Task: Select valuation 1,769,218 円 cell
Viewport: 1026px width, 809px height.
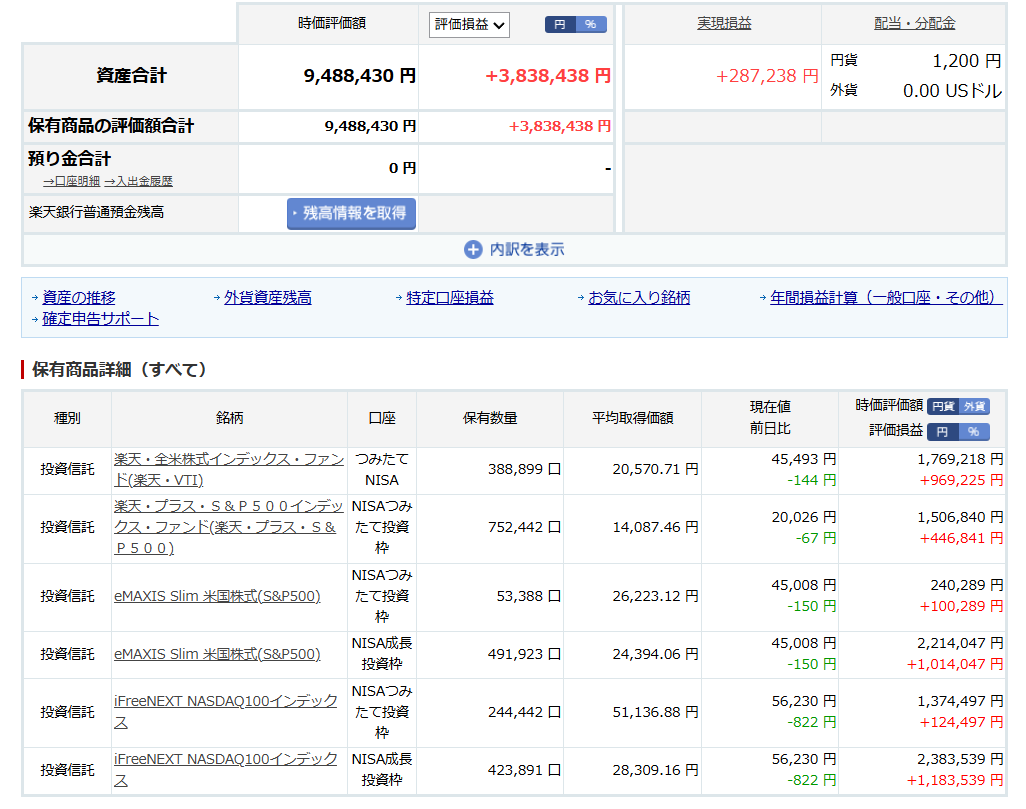Action: click(x=960, y=459)
